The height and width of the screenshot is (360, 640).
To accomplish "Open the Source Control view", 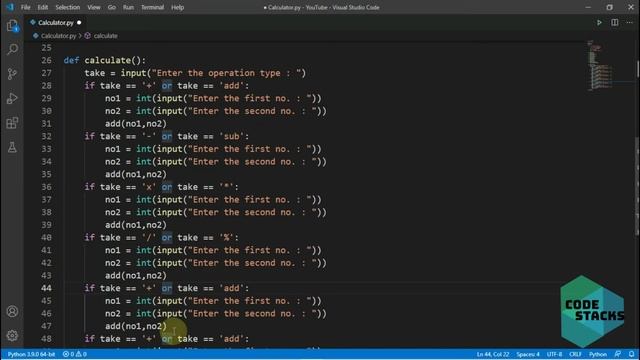I will [12, 74].
